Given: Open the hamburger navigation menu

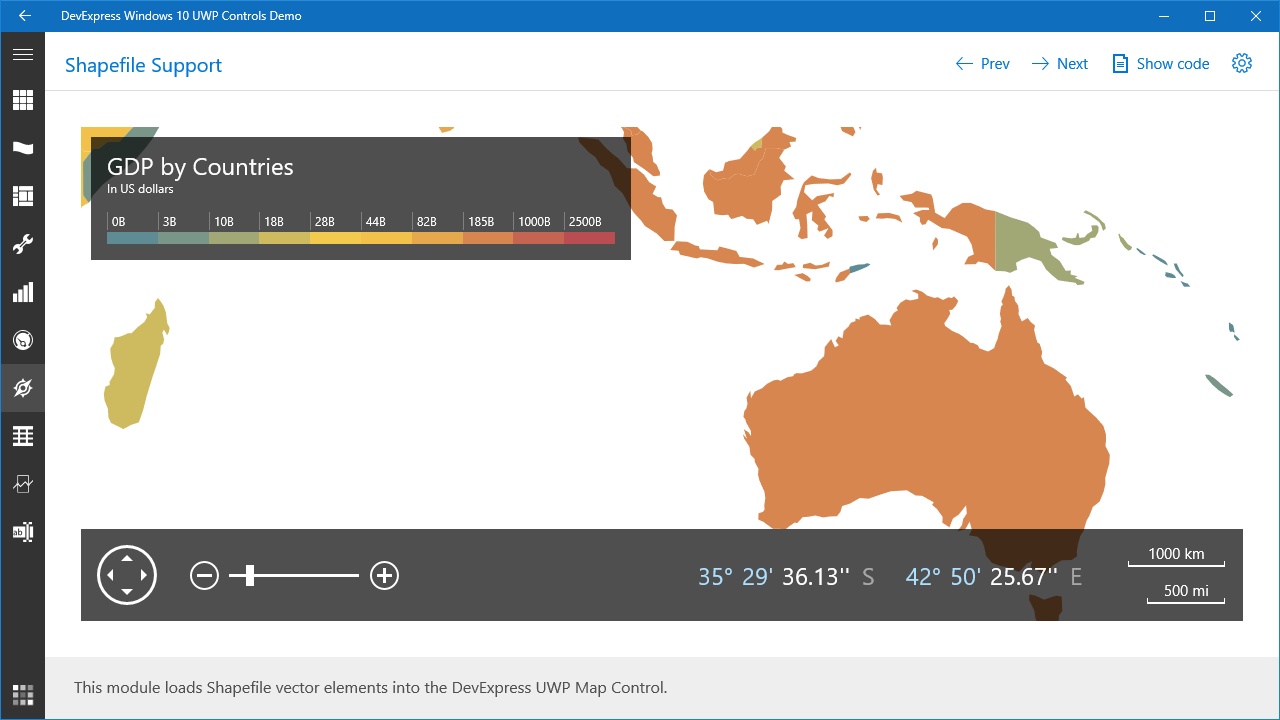Looking at the screenshot, I should pos(22,54).
